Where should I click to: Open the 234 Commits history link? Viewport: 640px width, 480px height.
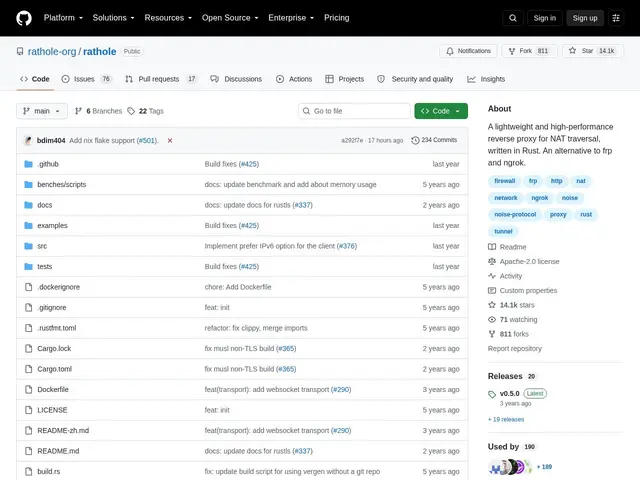pos(434,140)
